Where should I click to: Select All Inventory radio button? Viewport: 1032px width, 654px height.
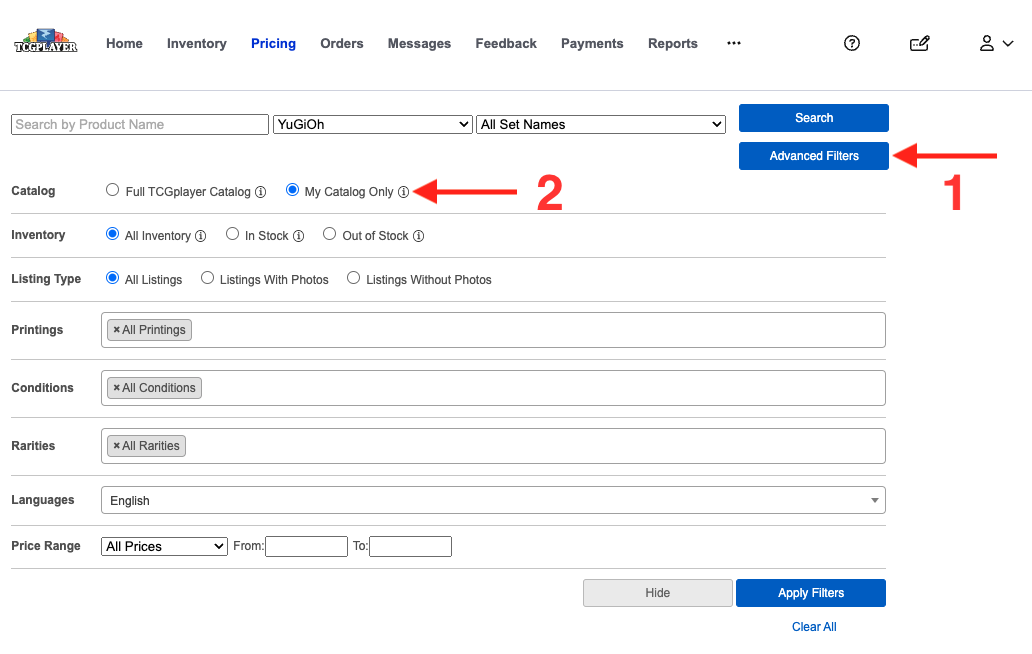point(113,234)
